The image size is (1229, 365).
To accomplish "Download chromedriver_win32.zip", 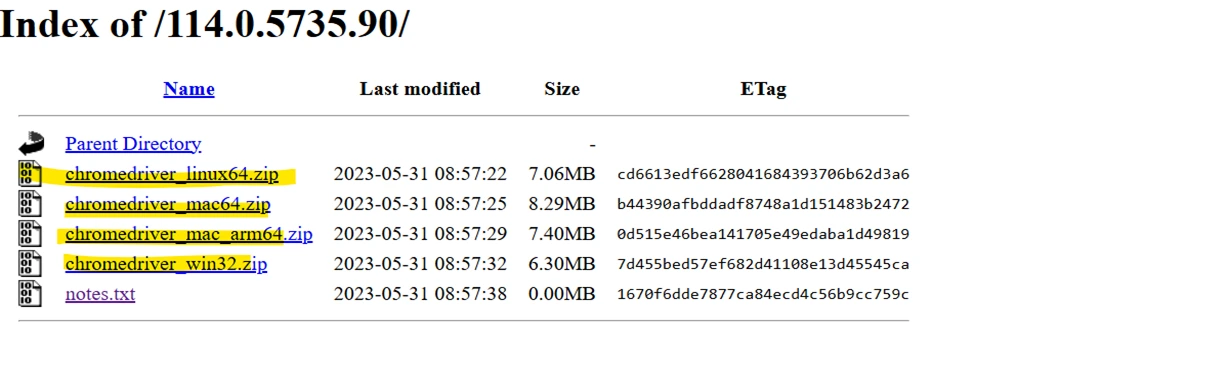I will pos(166,265).
